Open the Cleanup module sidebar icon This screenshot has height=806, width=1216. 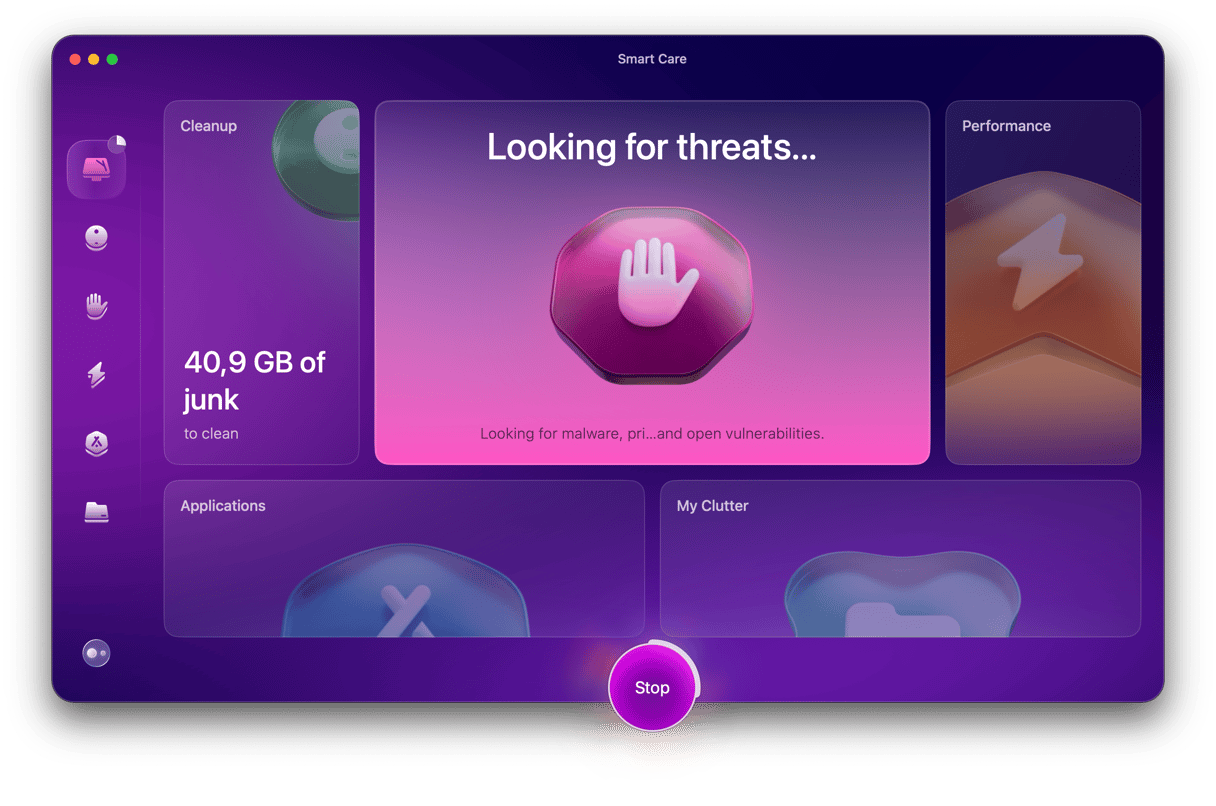click(x=96, y=238)
